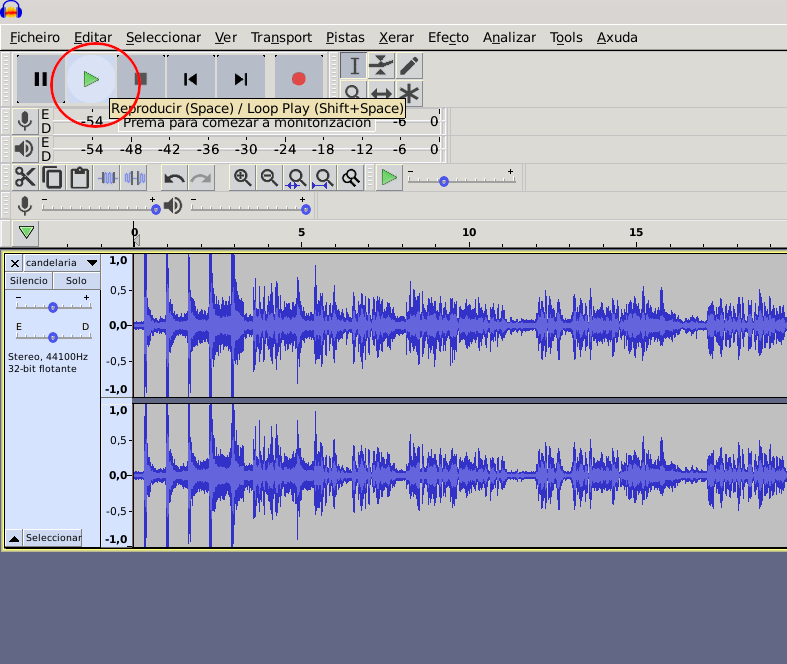The image size is (787, 664).
Task: Click the 'Stereo, 44100Hz' track info text
Action: (x=48, y=357)
